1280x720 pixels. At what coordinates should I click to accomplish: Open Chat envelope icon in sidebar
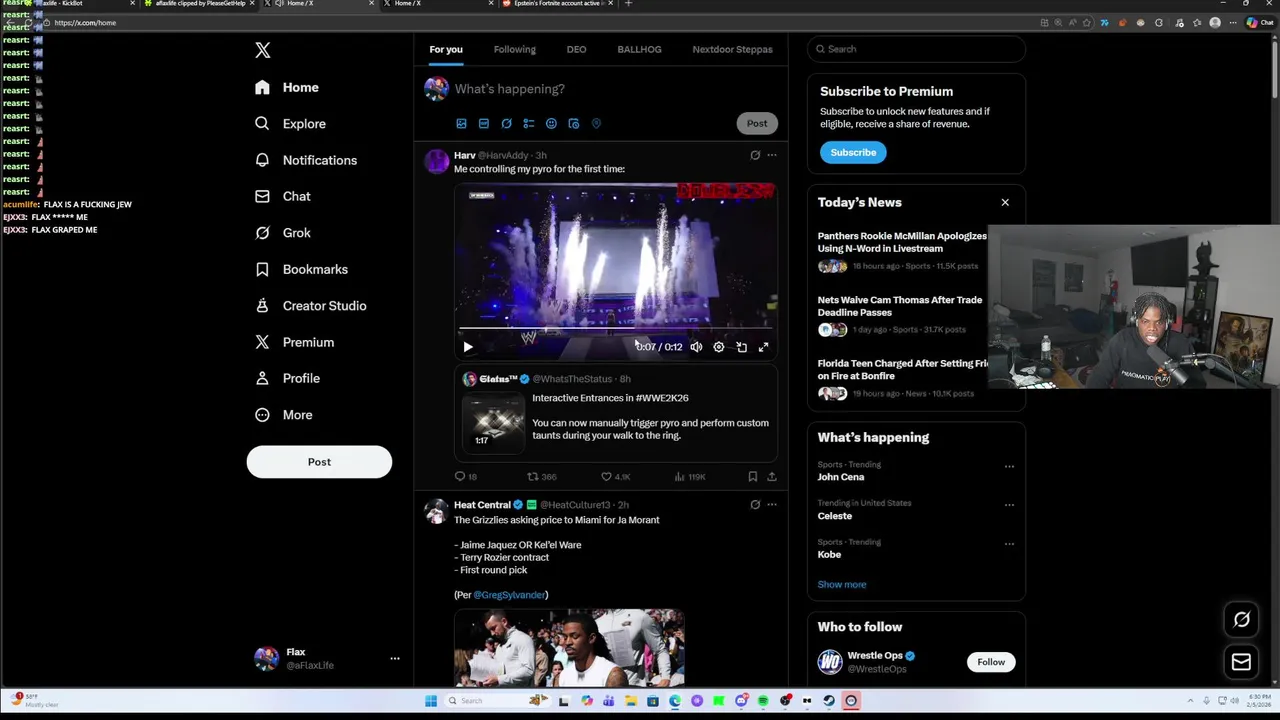[262, 196]
